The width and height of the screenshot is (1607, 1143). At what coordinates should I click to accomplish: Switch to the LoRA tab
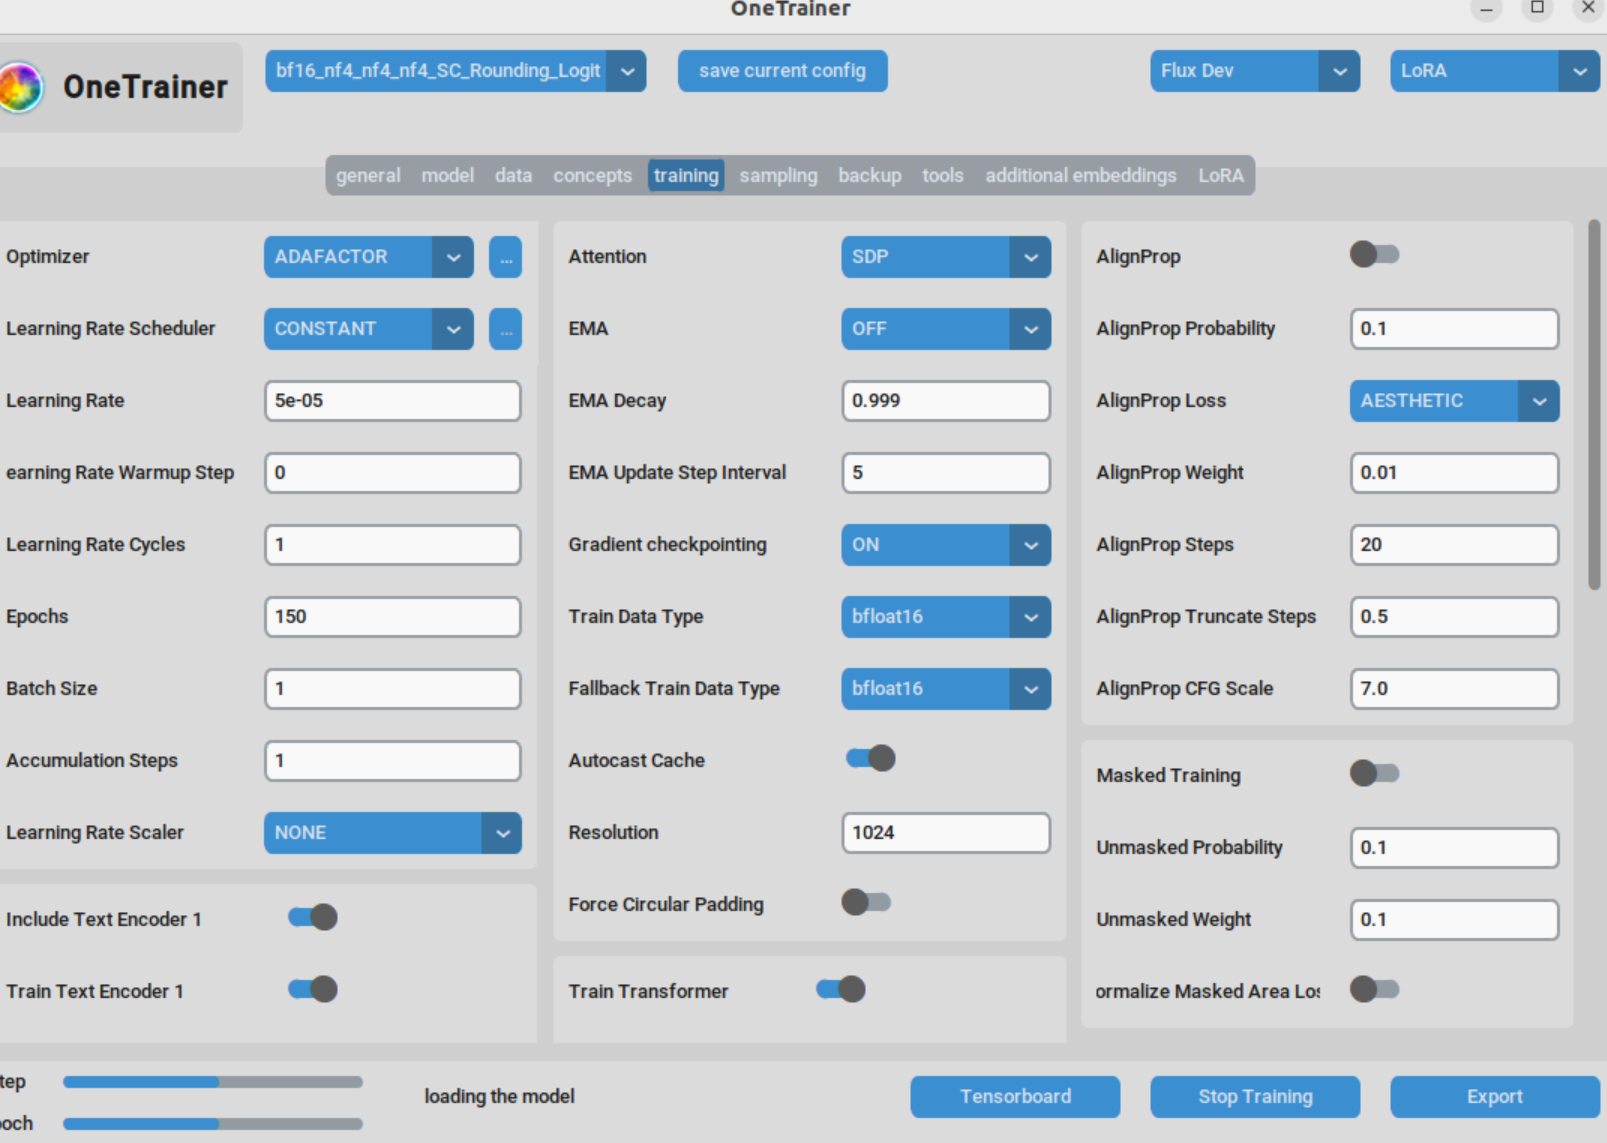(x=1221, y=175)
